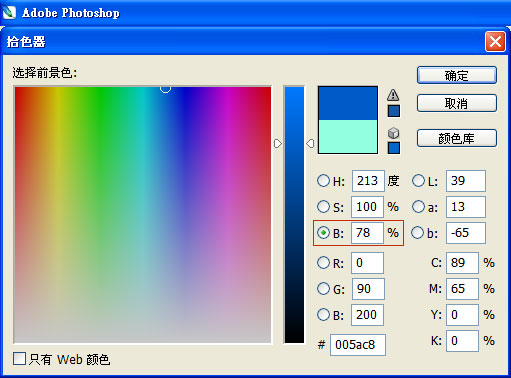Click the out-of-gamut warning triangle icon
The height and width of the screenshot is (378, 511).
393,95
